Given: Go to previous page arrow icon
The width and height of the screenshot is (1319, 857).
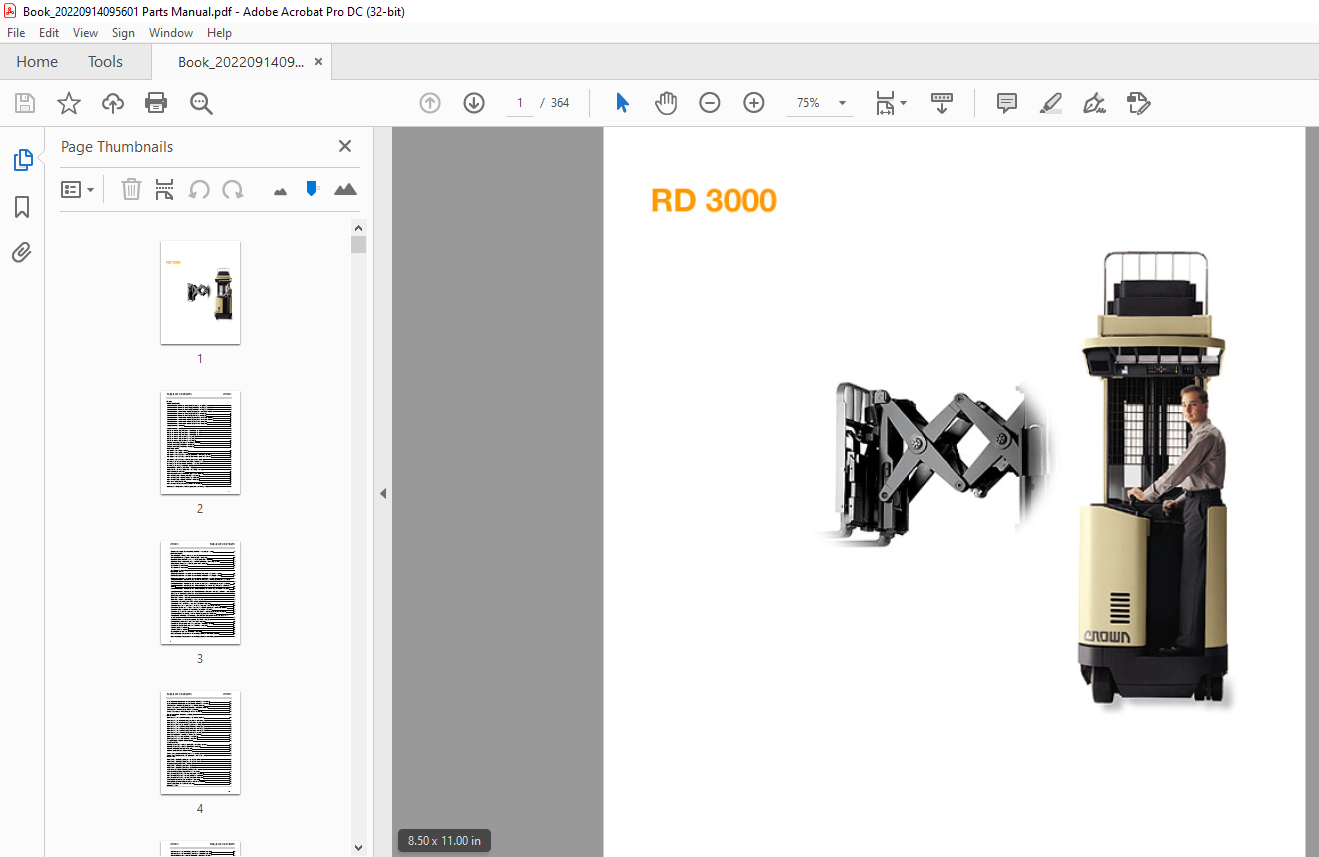Looking at the screenshot, I should pos(430,103).
